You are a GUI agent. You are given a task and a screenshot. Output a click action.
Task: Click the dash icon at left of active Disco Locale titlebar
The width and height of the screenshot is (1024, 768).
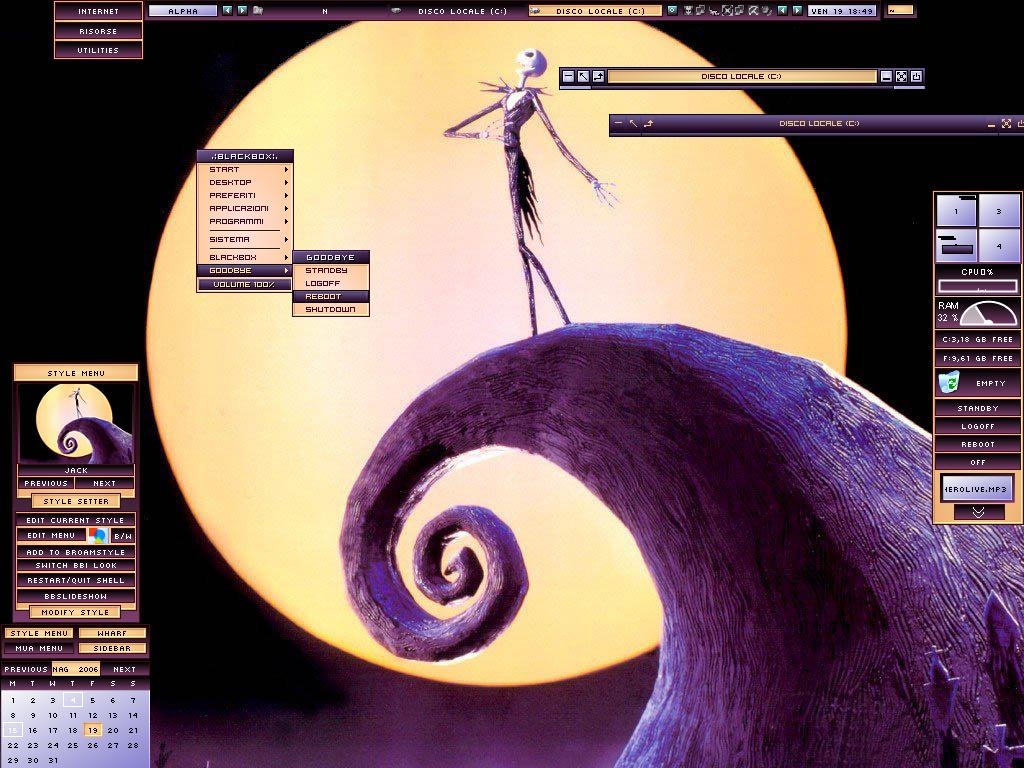(x=568, y=76)
